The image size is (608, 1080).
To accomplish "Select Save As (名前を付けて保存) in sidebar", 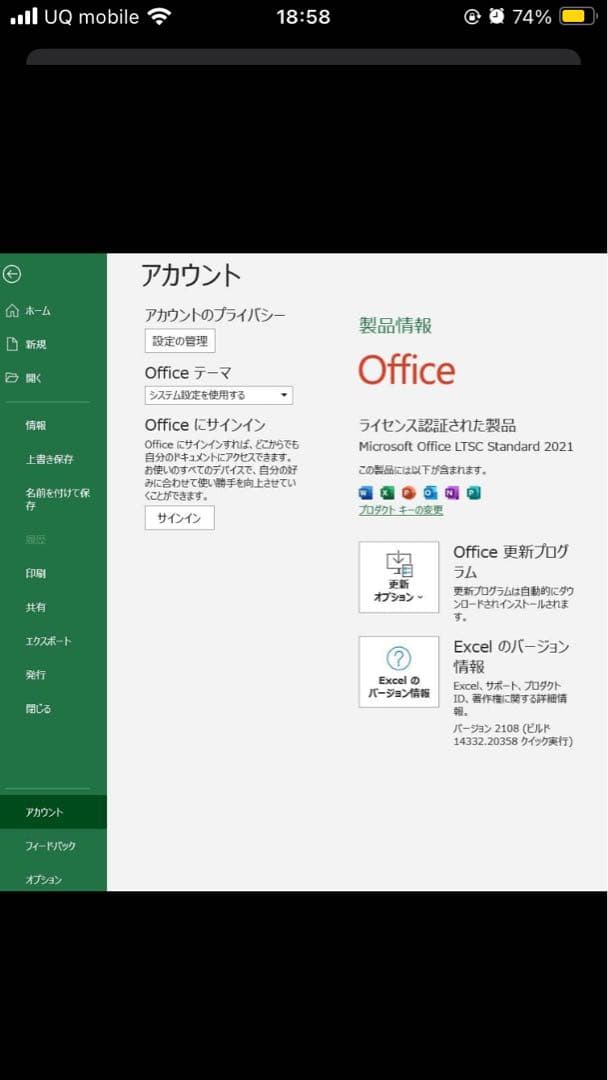I will (x=57, y=499).
